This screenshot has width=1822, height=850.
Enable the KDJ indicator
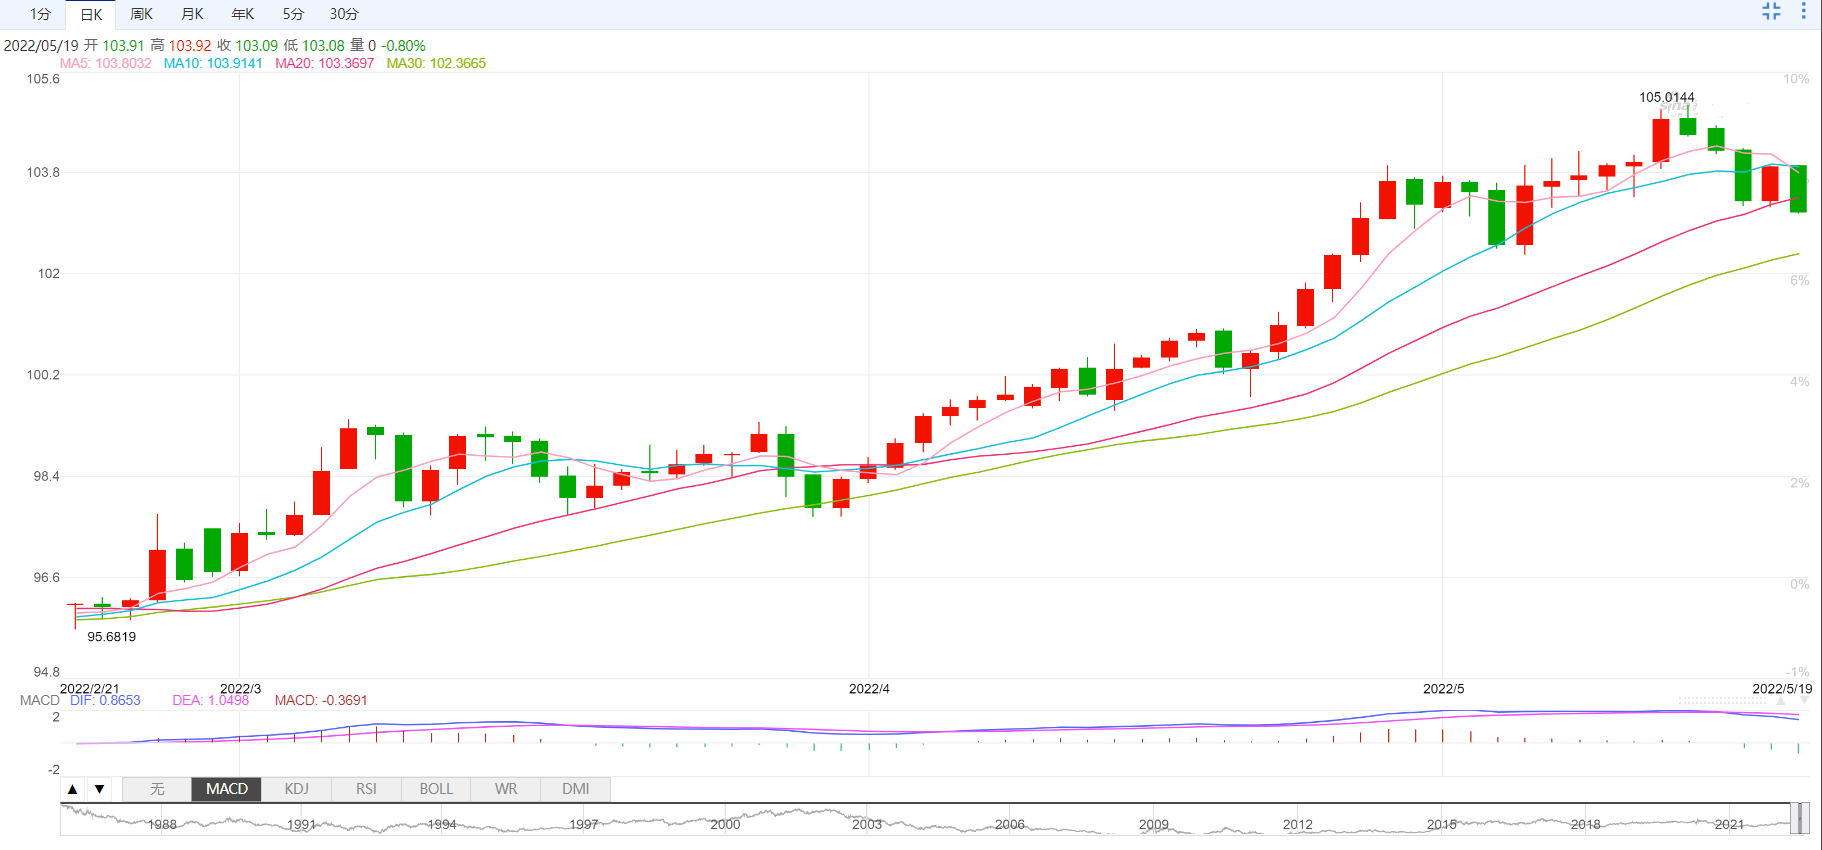click(x=296, y=789)
